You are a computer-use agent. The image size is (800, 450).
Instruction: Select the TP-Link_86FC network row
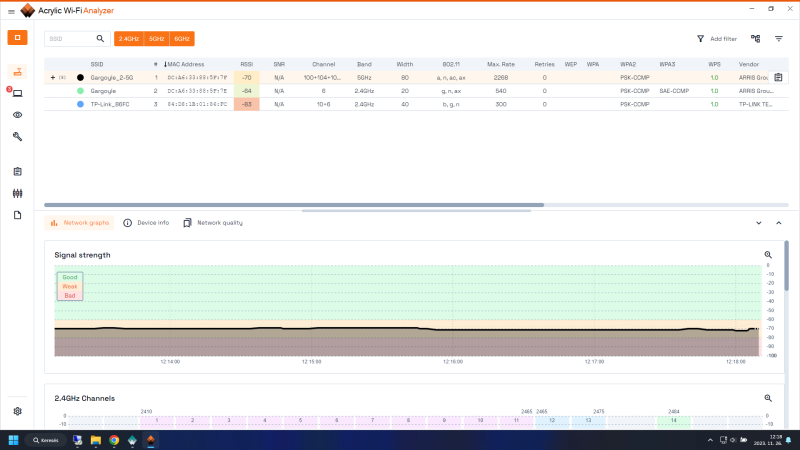(x=416, y=104)
